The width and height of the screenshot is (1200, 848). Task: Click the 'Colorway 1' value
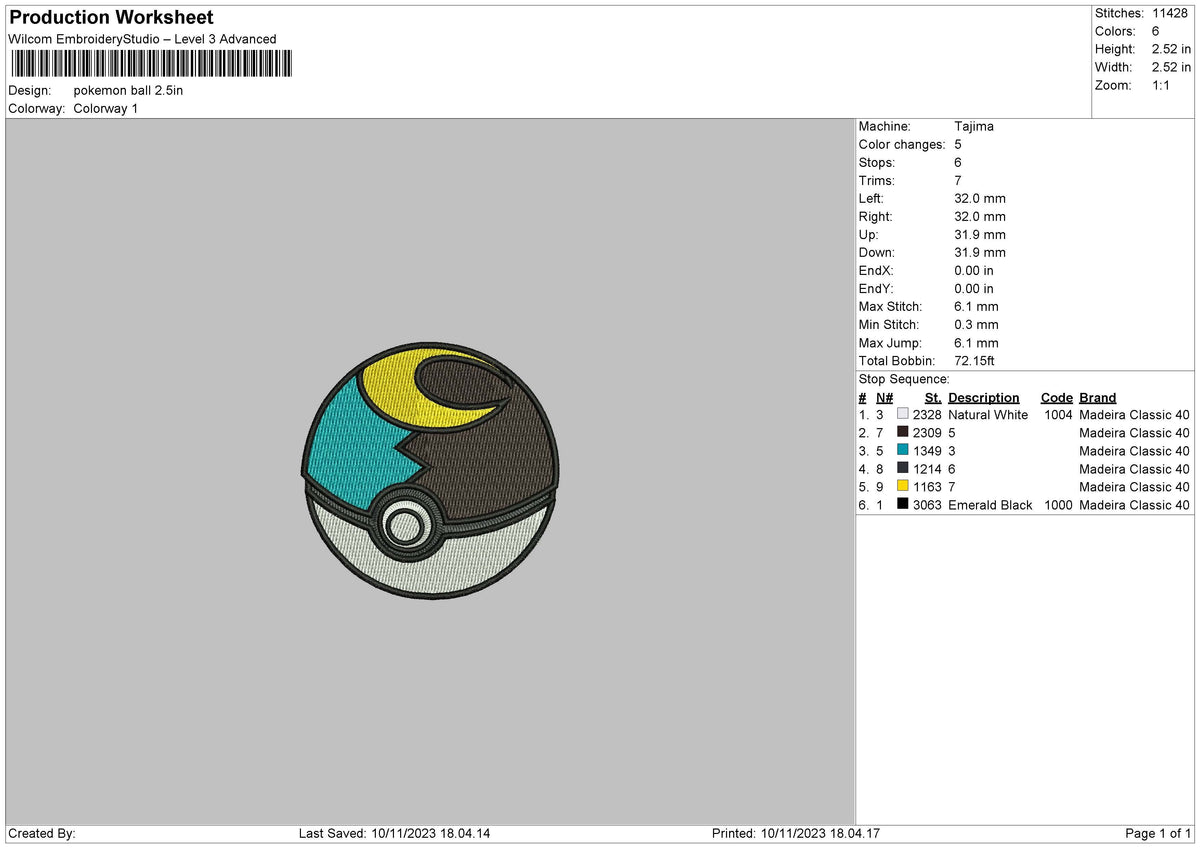106,108
